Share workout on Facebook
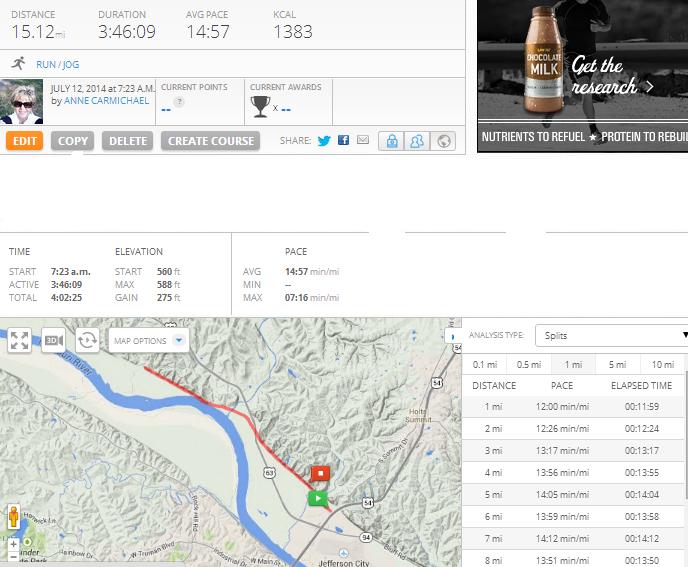This screenshot has width=688, height=567. (x=343, y=141)
